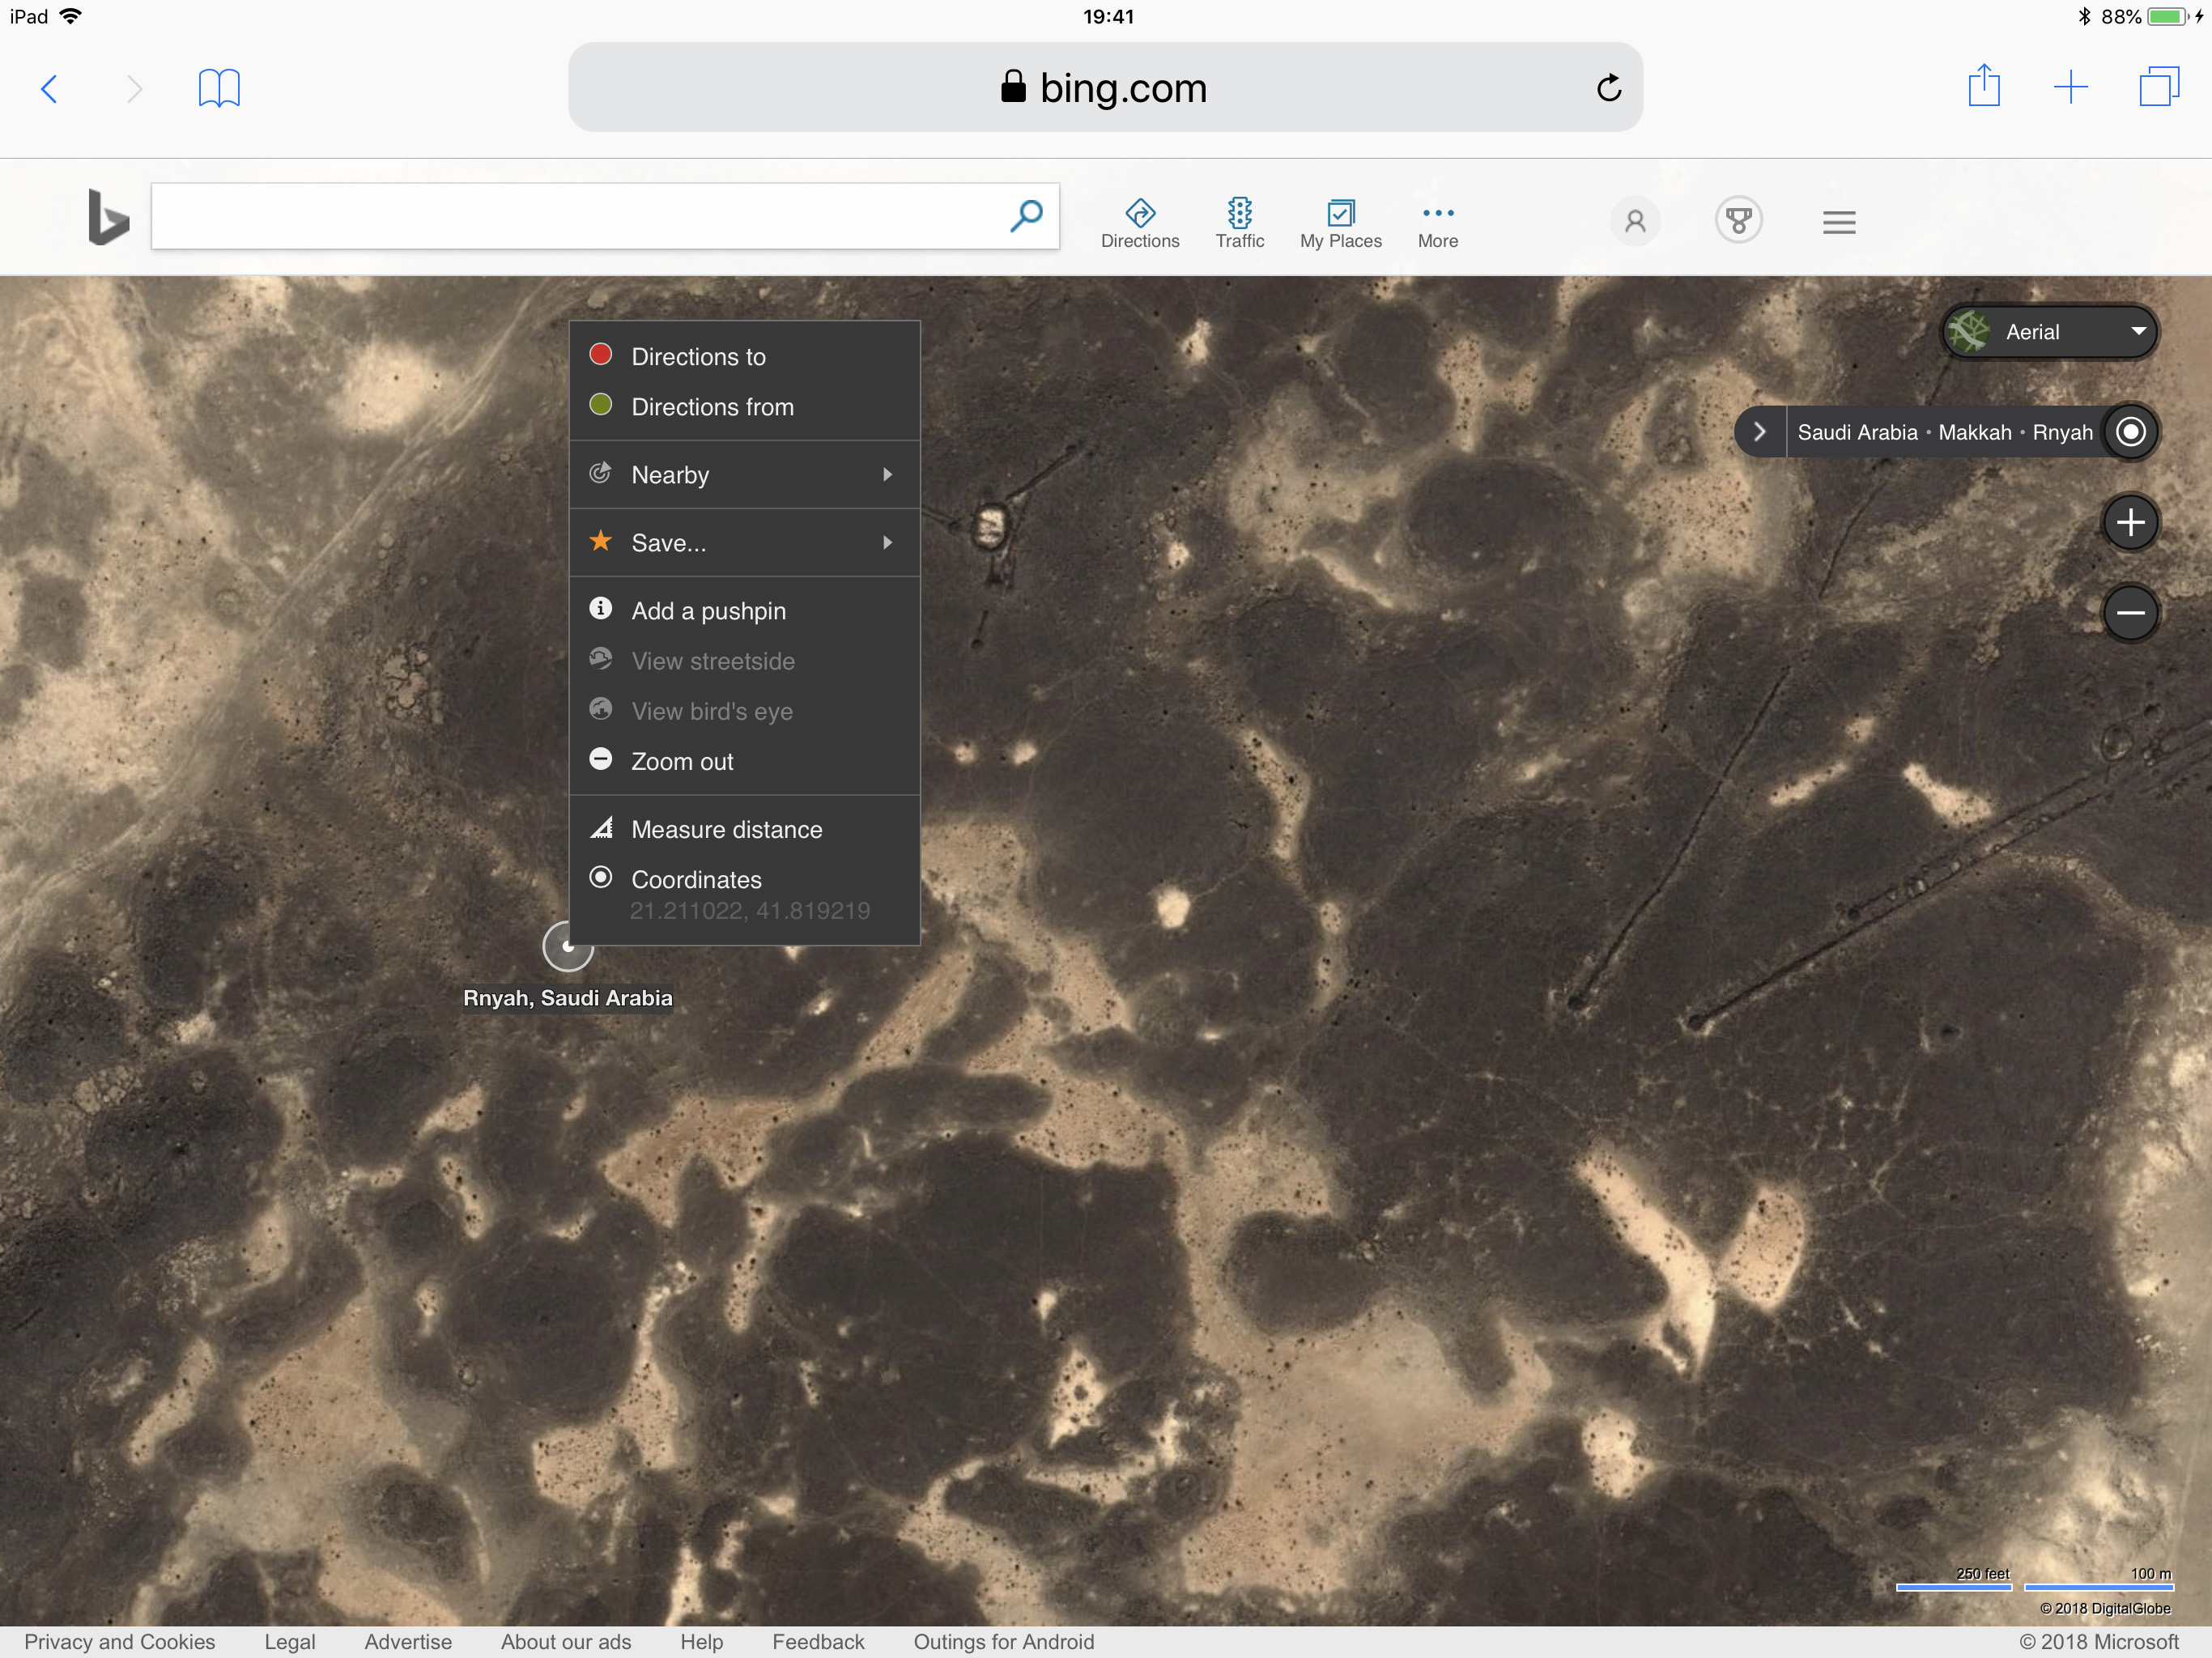Open the Bing rewards trophy icon
The height and width of the screenshot is (1658, 2212).
(x=1738, y=221)
